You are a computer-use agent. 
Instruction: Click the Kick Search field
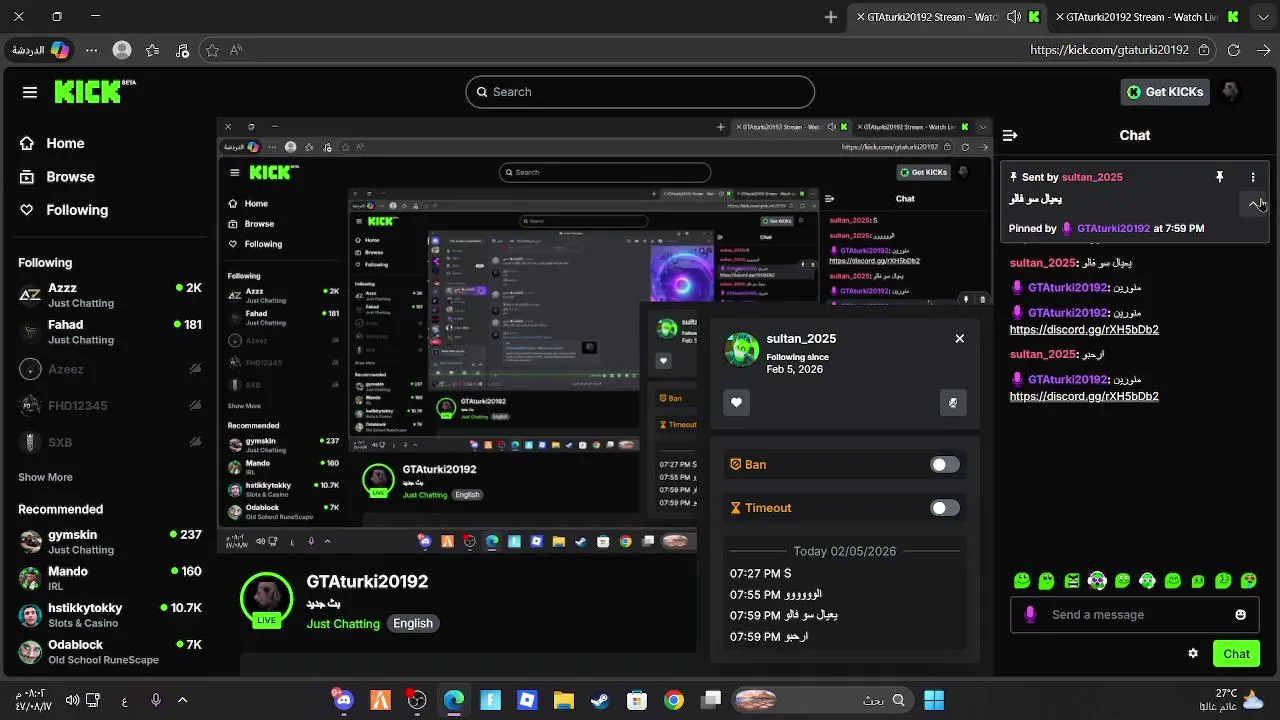(x=640, y=92)
